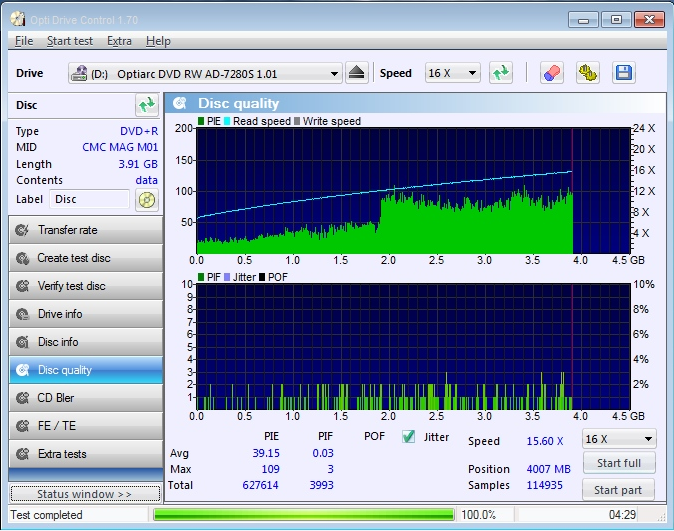Refresh disc info with green arrows icon
The height and width of the screenshot is (531, 674).
click(x=147, y=105)
